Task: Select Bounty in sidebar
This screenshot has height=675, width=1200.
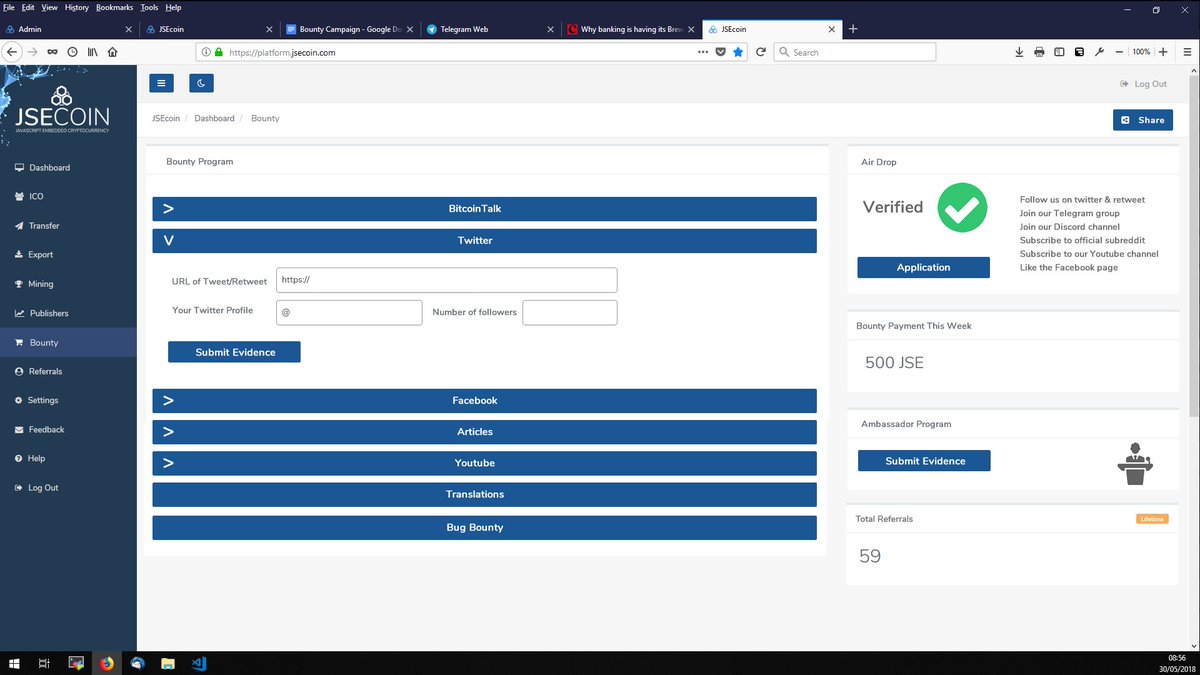Action: [x=68, y=342]
